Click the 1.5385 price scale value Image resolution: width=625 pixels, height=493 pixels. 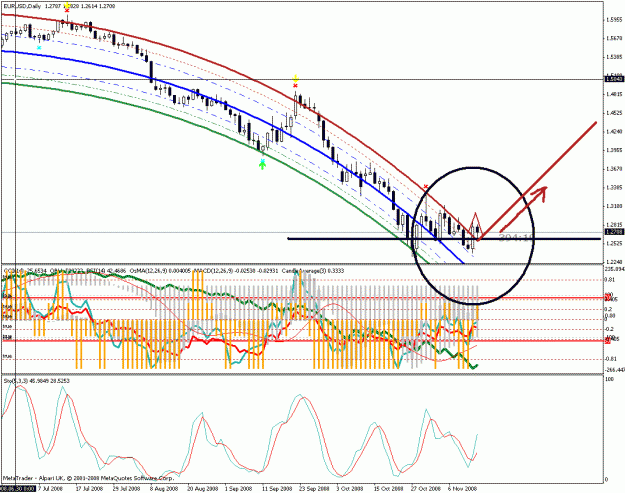pyautogui.click(x=614, y=57)
